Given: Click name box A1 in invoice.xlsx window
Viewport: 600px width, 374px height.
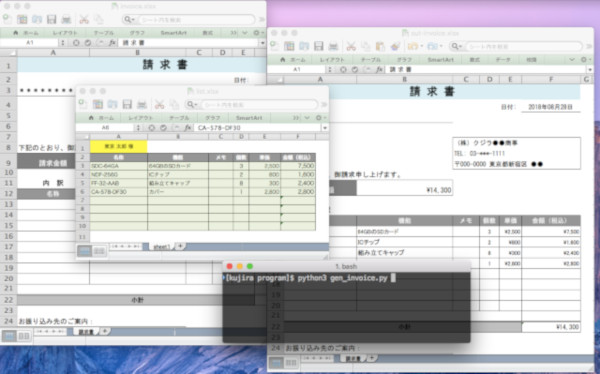Looking at the screenshot, I should pyautogui.click(x=30, y=42).
